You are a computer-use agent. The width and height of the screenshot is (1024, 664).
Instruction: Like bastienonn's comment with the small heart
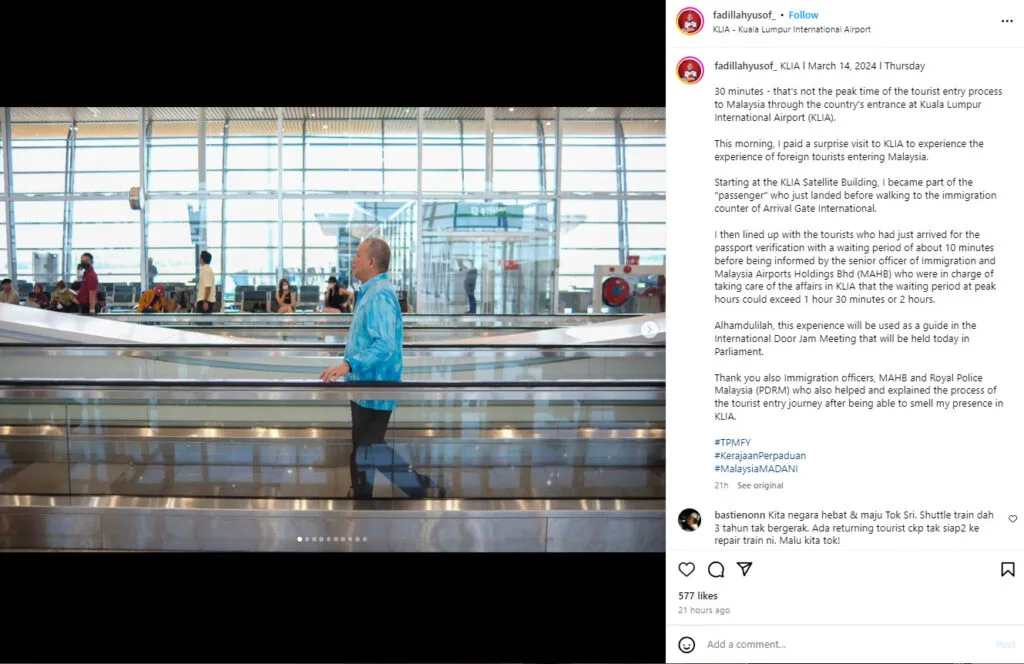point(1012,519)
